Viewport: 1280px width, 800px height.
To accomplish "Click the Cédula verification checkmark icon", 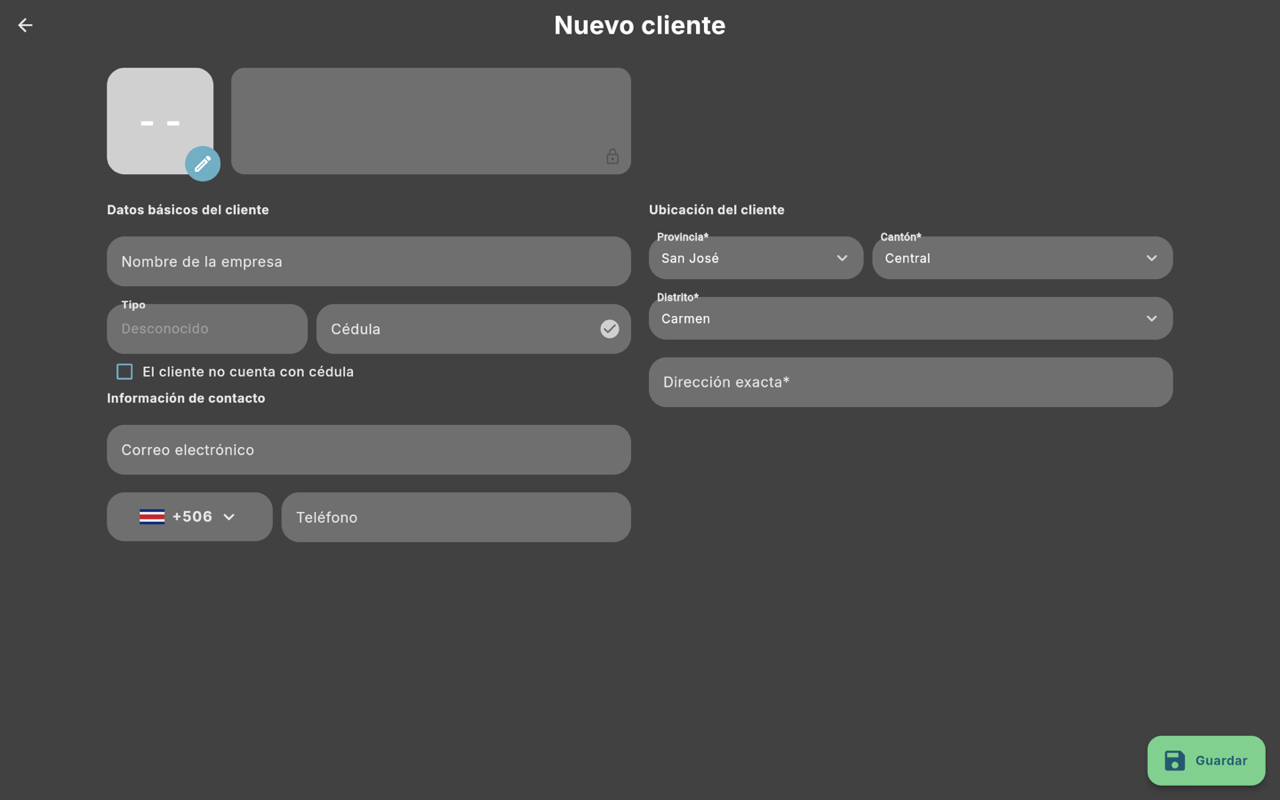I will click(609, 329).
